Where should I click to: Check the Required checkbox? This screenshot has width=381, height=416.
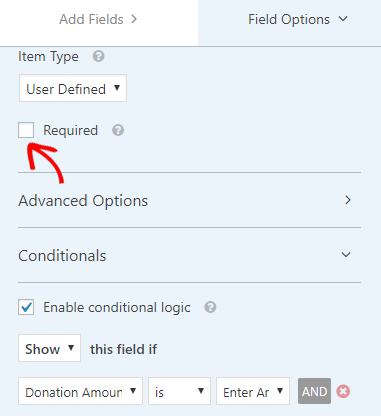pos(26,130)
